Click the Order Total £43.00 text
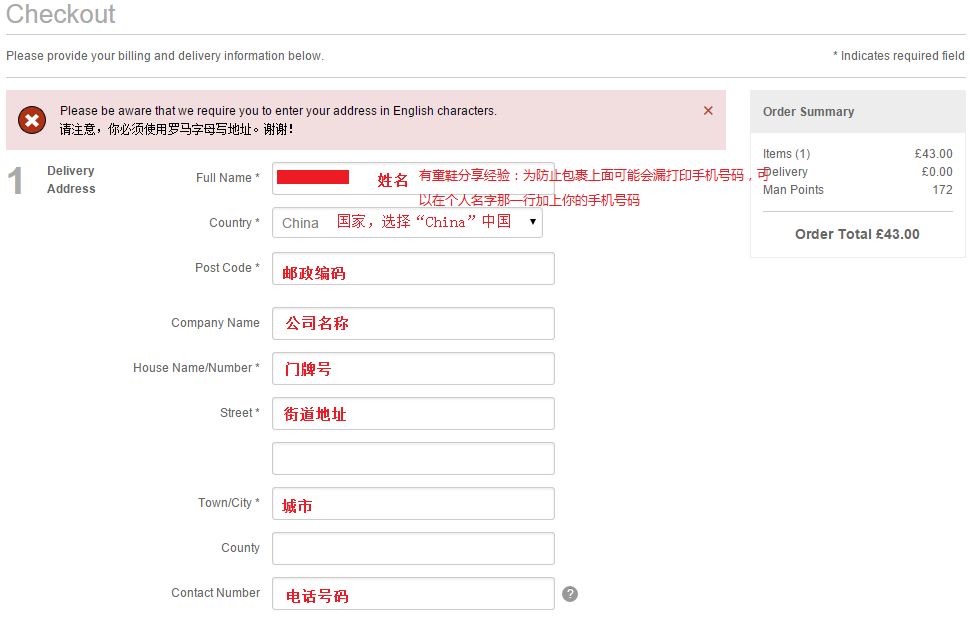 (x=857, y=234)
